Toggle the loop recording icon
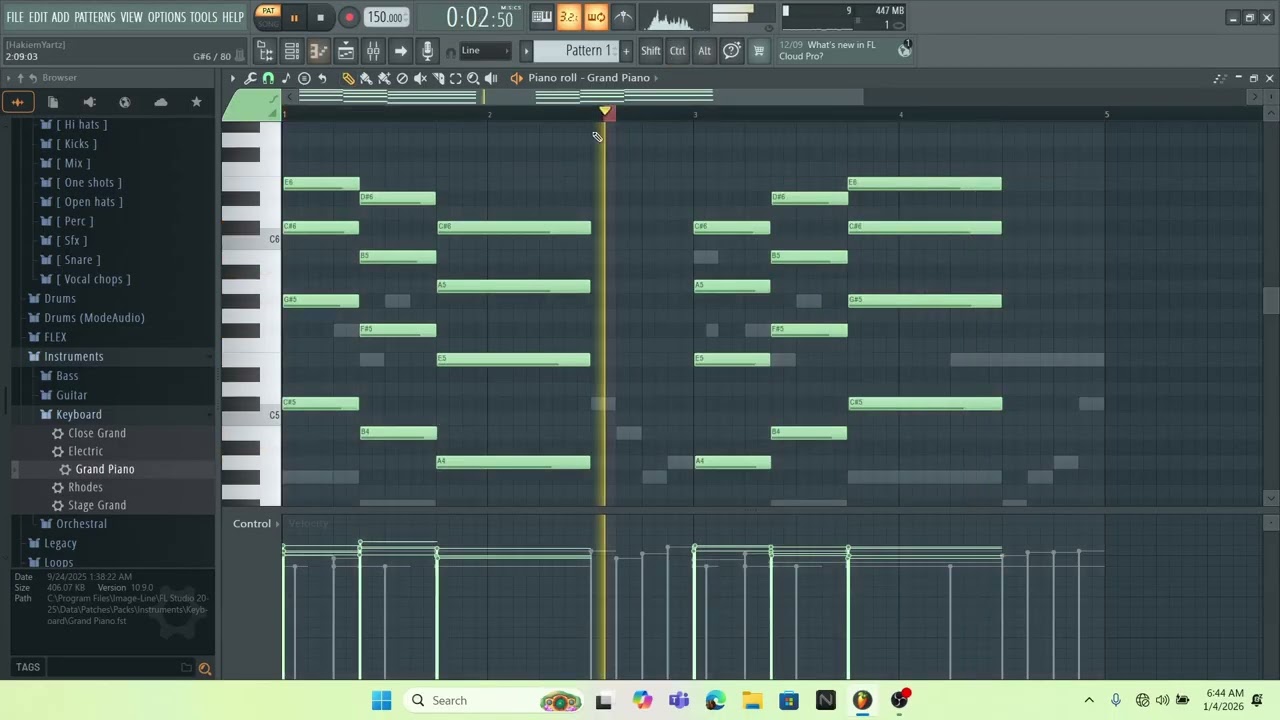The image size is (1280, 720). pos(595,17)
